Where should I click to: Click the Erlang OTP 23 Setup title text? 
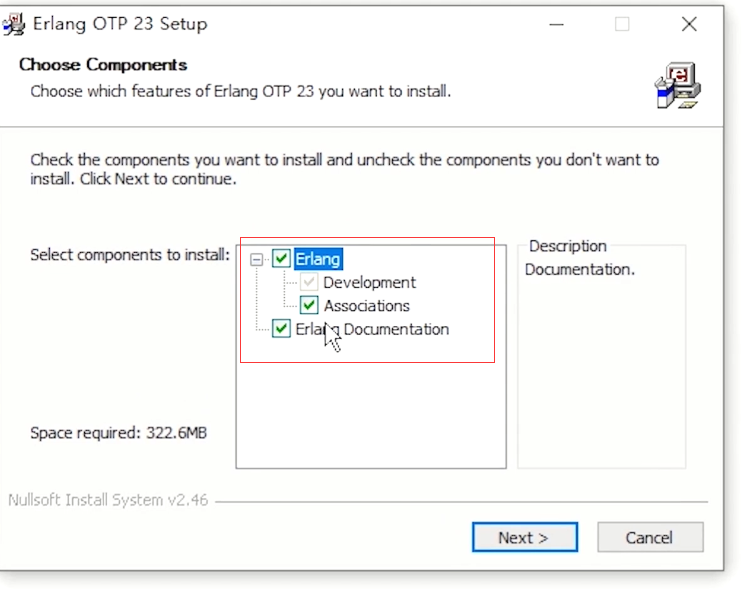(x=120, y=24)
